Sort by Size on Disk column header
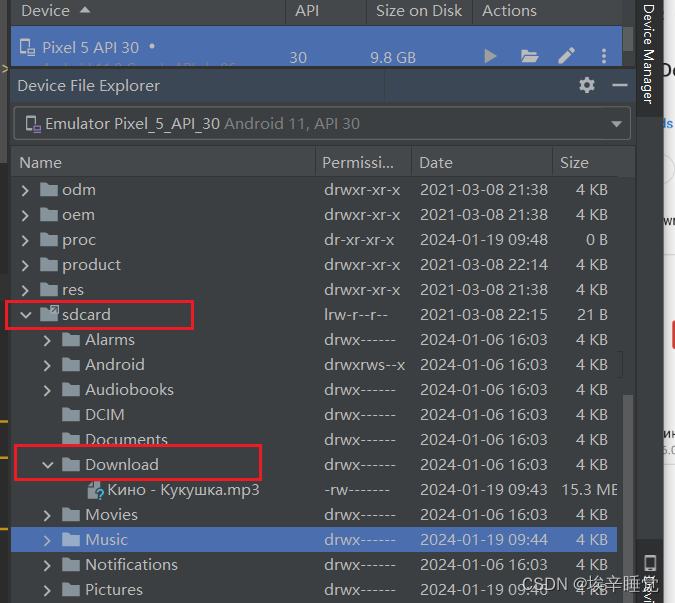Viewport: 675px width, 603px height. point(419,11)
